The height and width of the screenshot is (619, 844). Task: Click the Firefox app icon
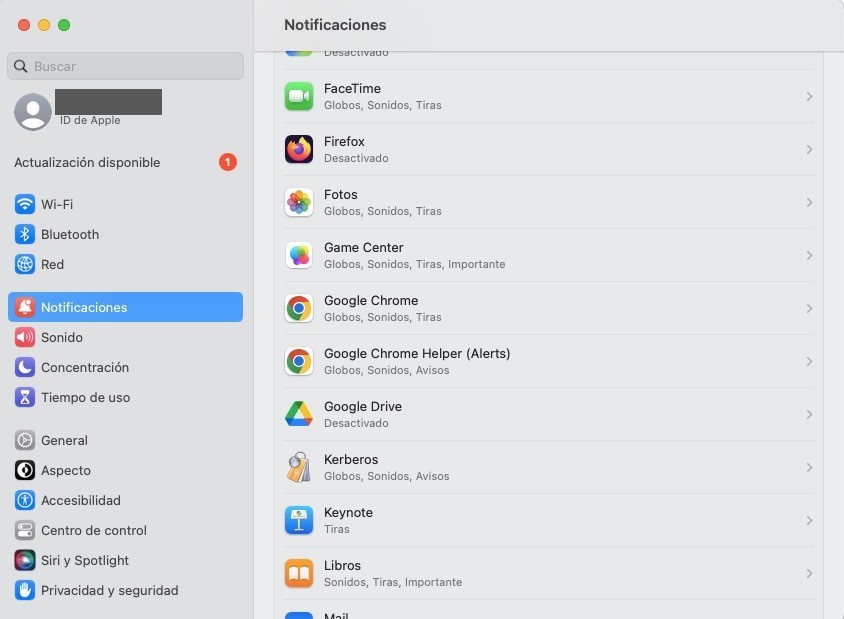(299, 149)
